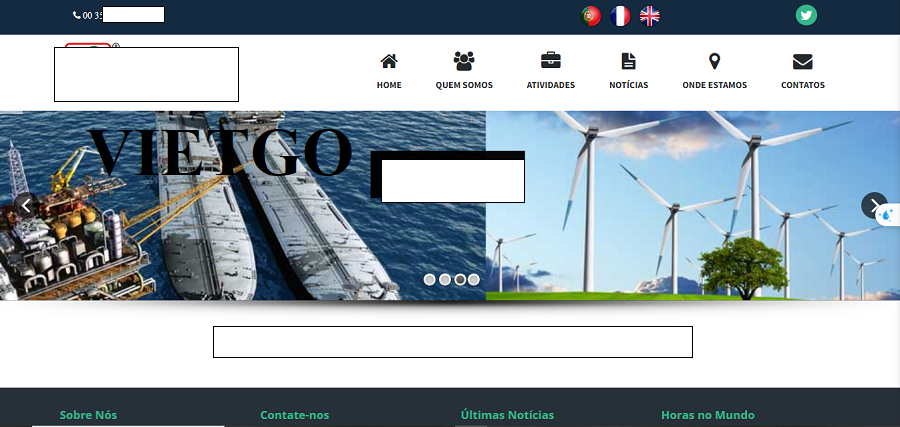Select the third slider pagination dot
The image size is (900, 427).
point(460,280)
